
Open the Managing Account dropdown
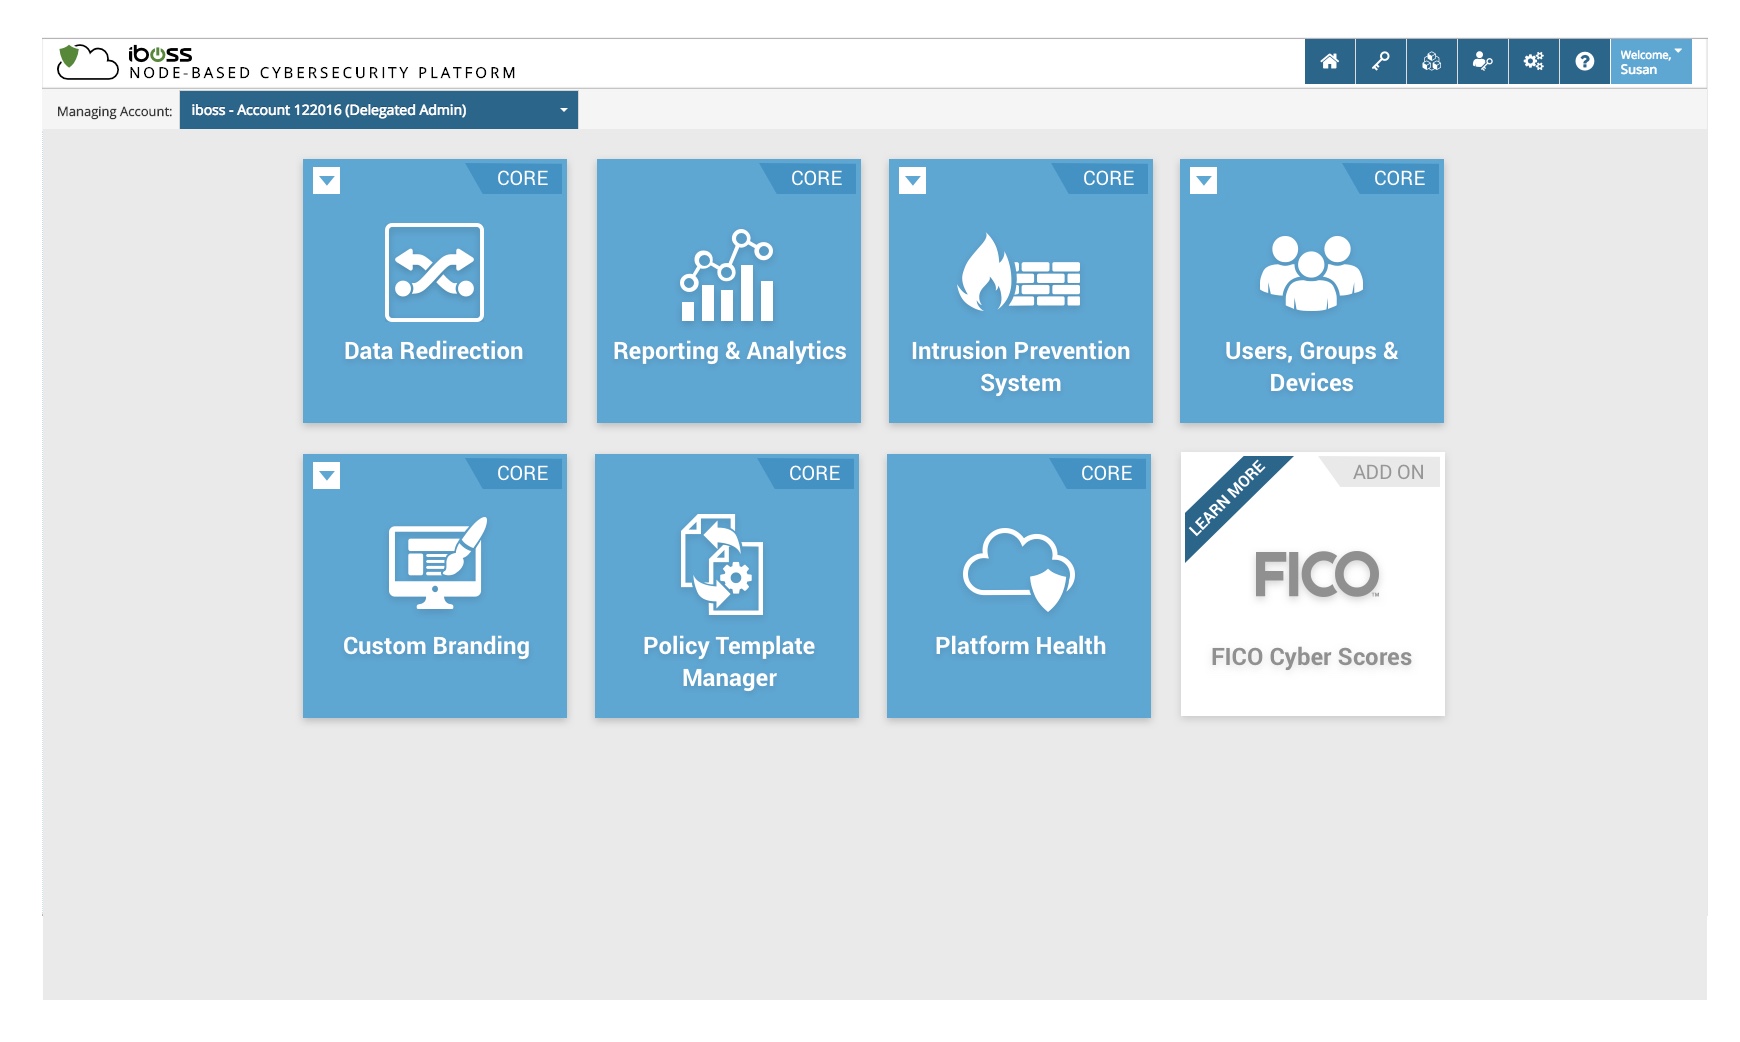click(x=379, y=110)
